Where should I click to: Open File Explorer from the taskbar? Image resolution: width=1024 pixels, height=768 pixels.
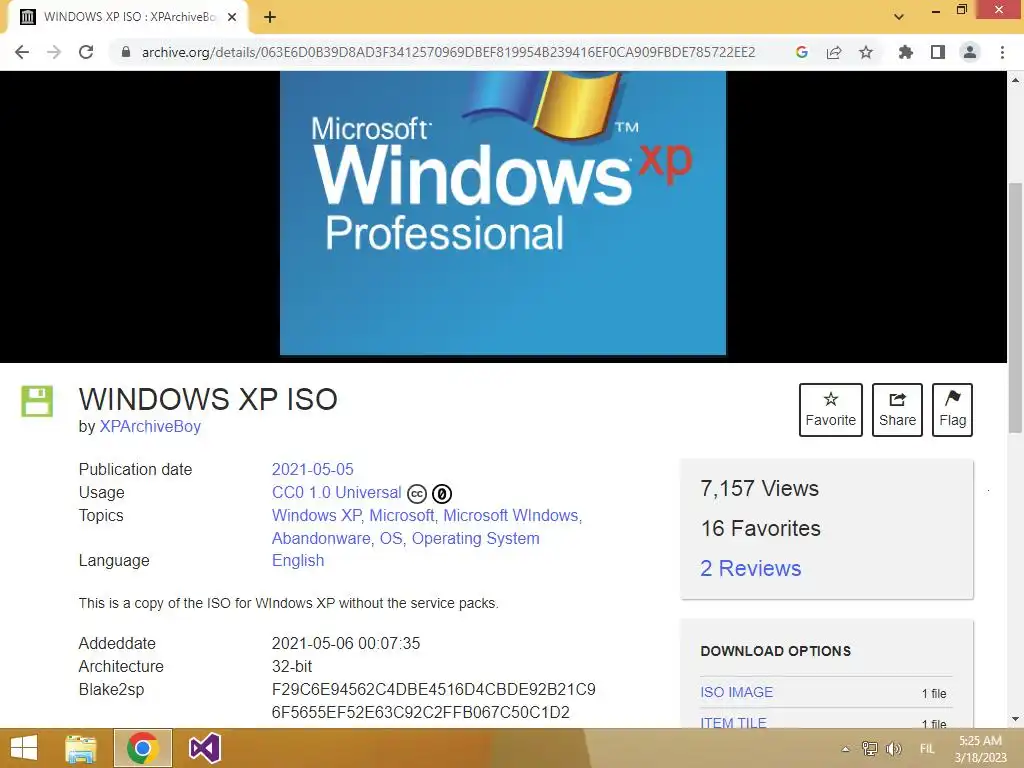(81, 748)
